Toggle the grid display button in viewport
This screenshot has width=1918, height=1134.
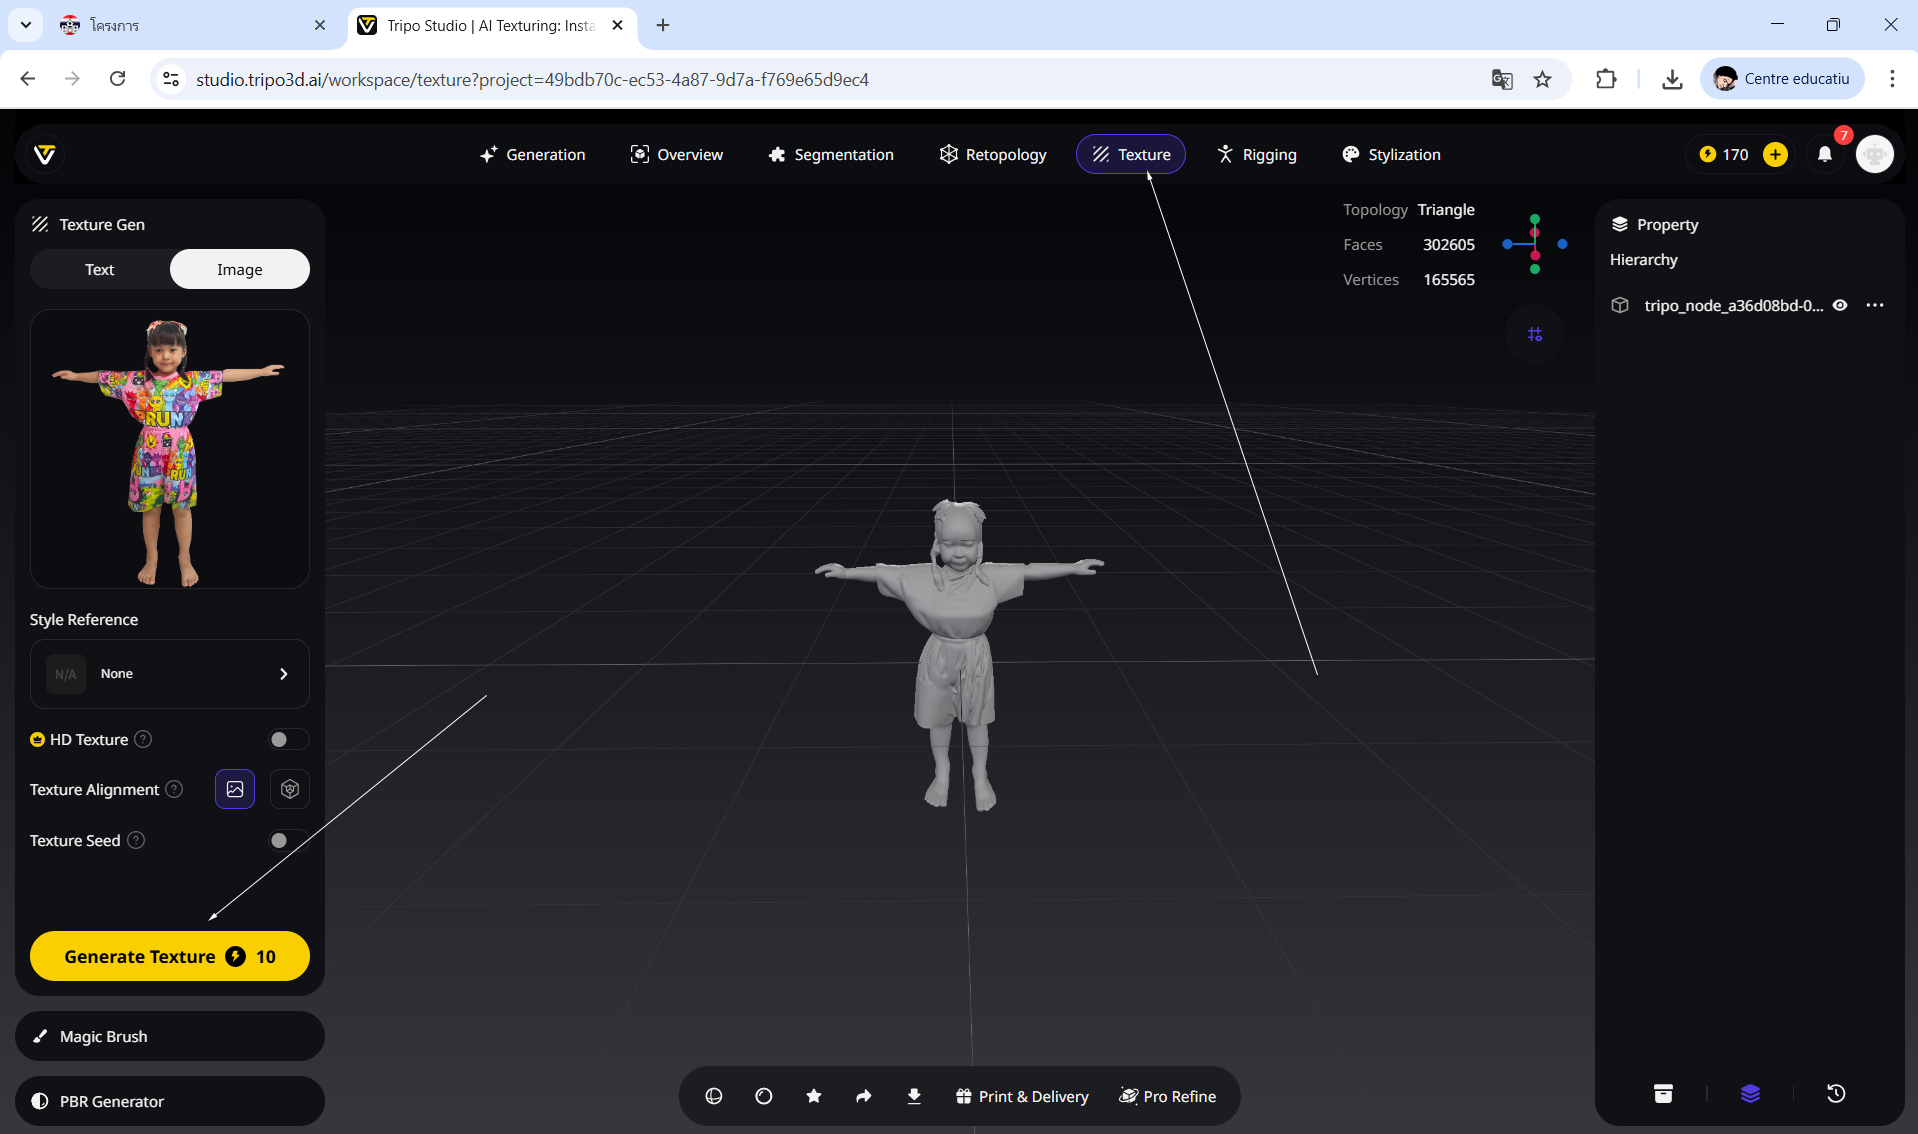point(1535,334)
